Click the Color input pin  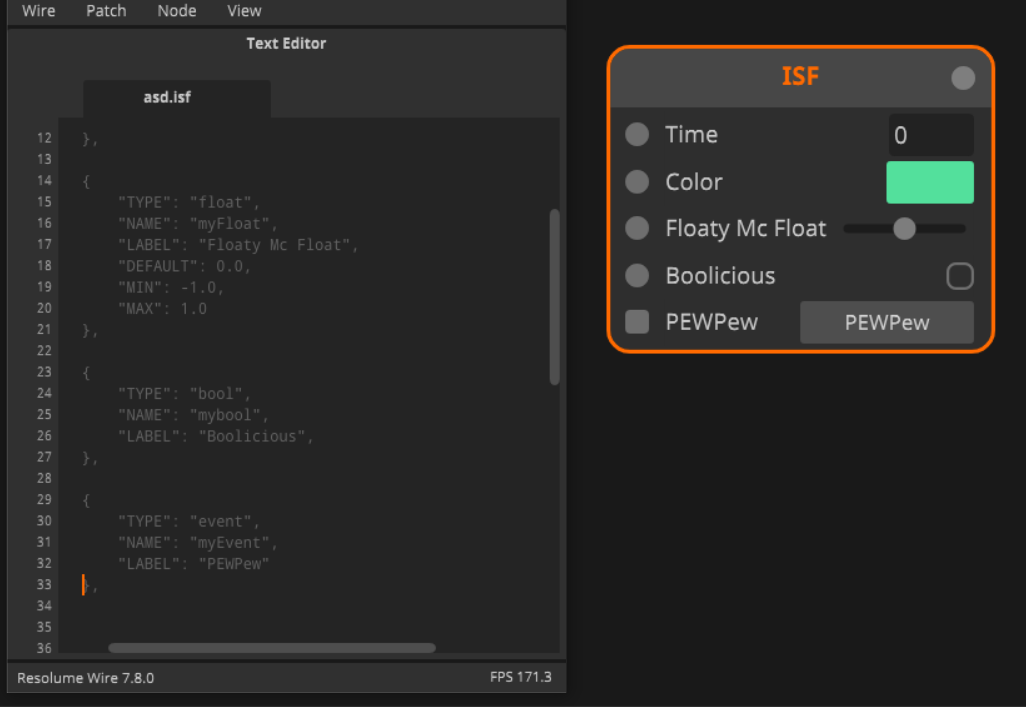point(637,181)
